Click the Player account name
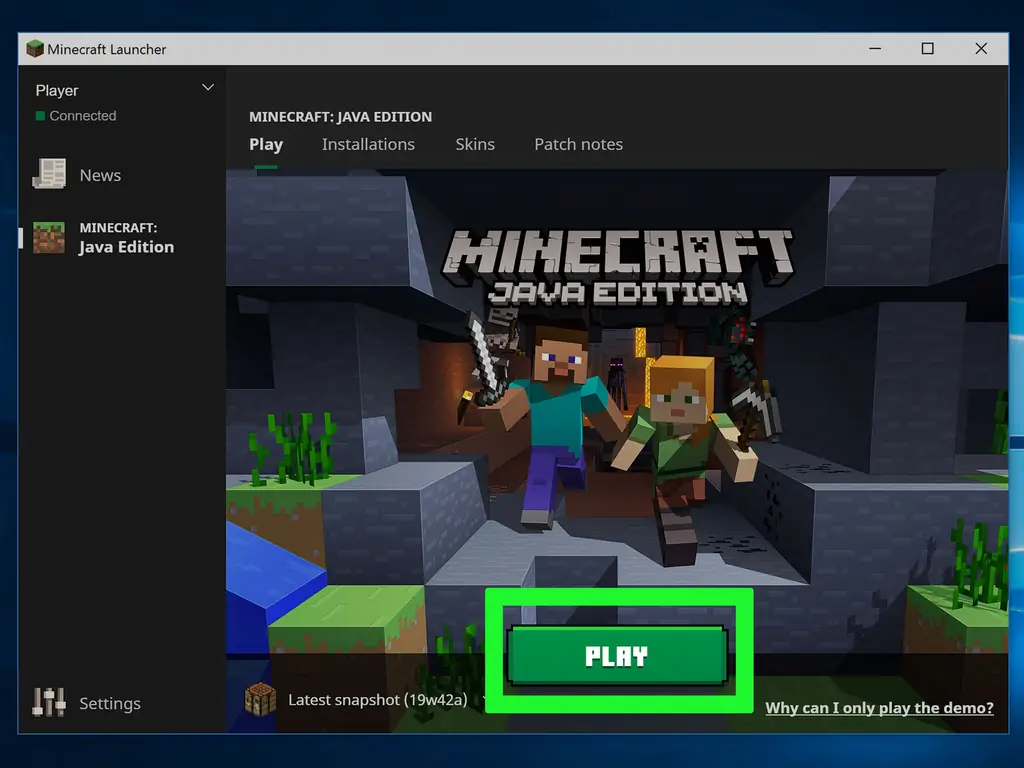 point(57,90)
